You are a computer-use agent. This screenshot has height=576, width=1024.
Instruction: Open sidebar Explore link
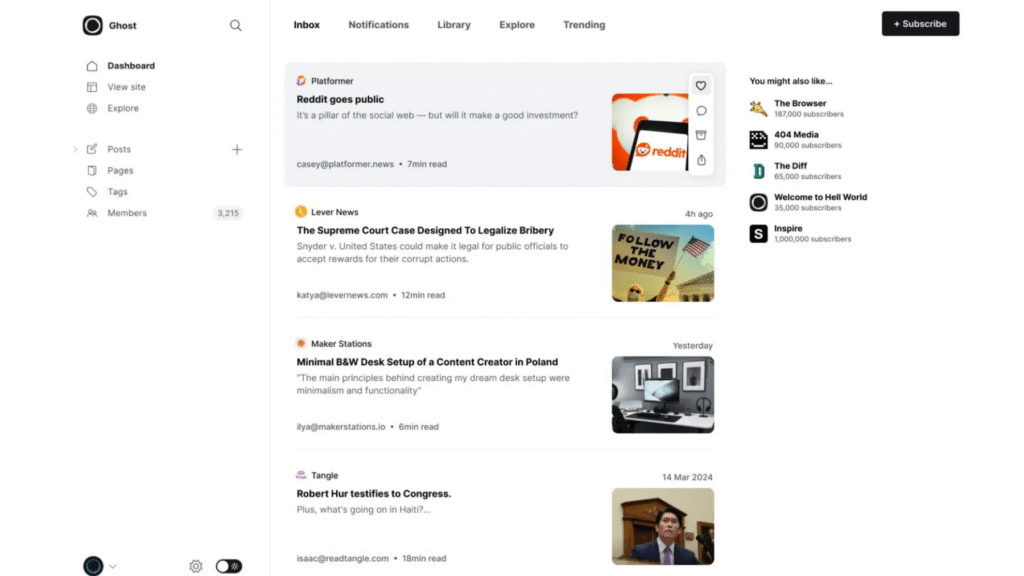click(123, 108)
